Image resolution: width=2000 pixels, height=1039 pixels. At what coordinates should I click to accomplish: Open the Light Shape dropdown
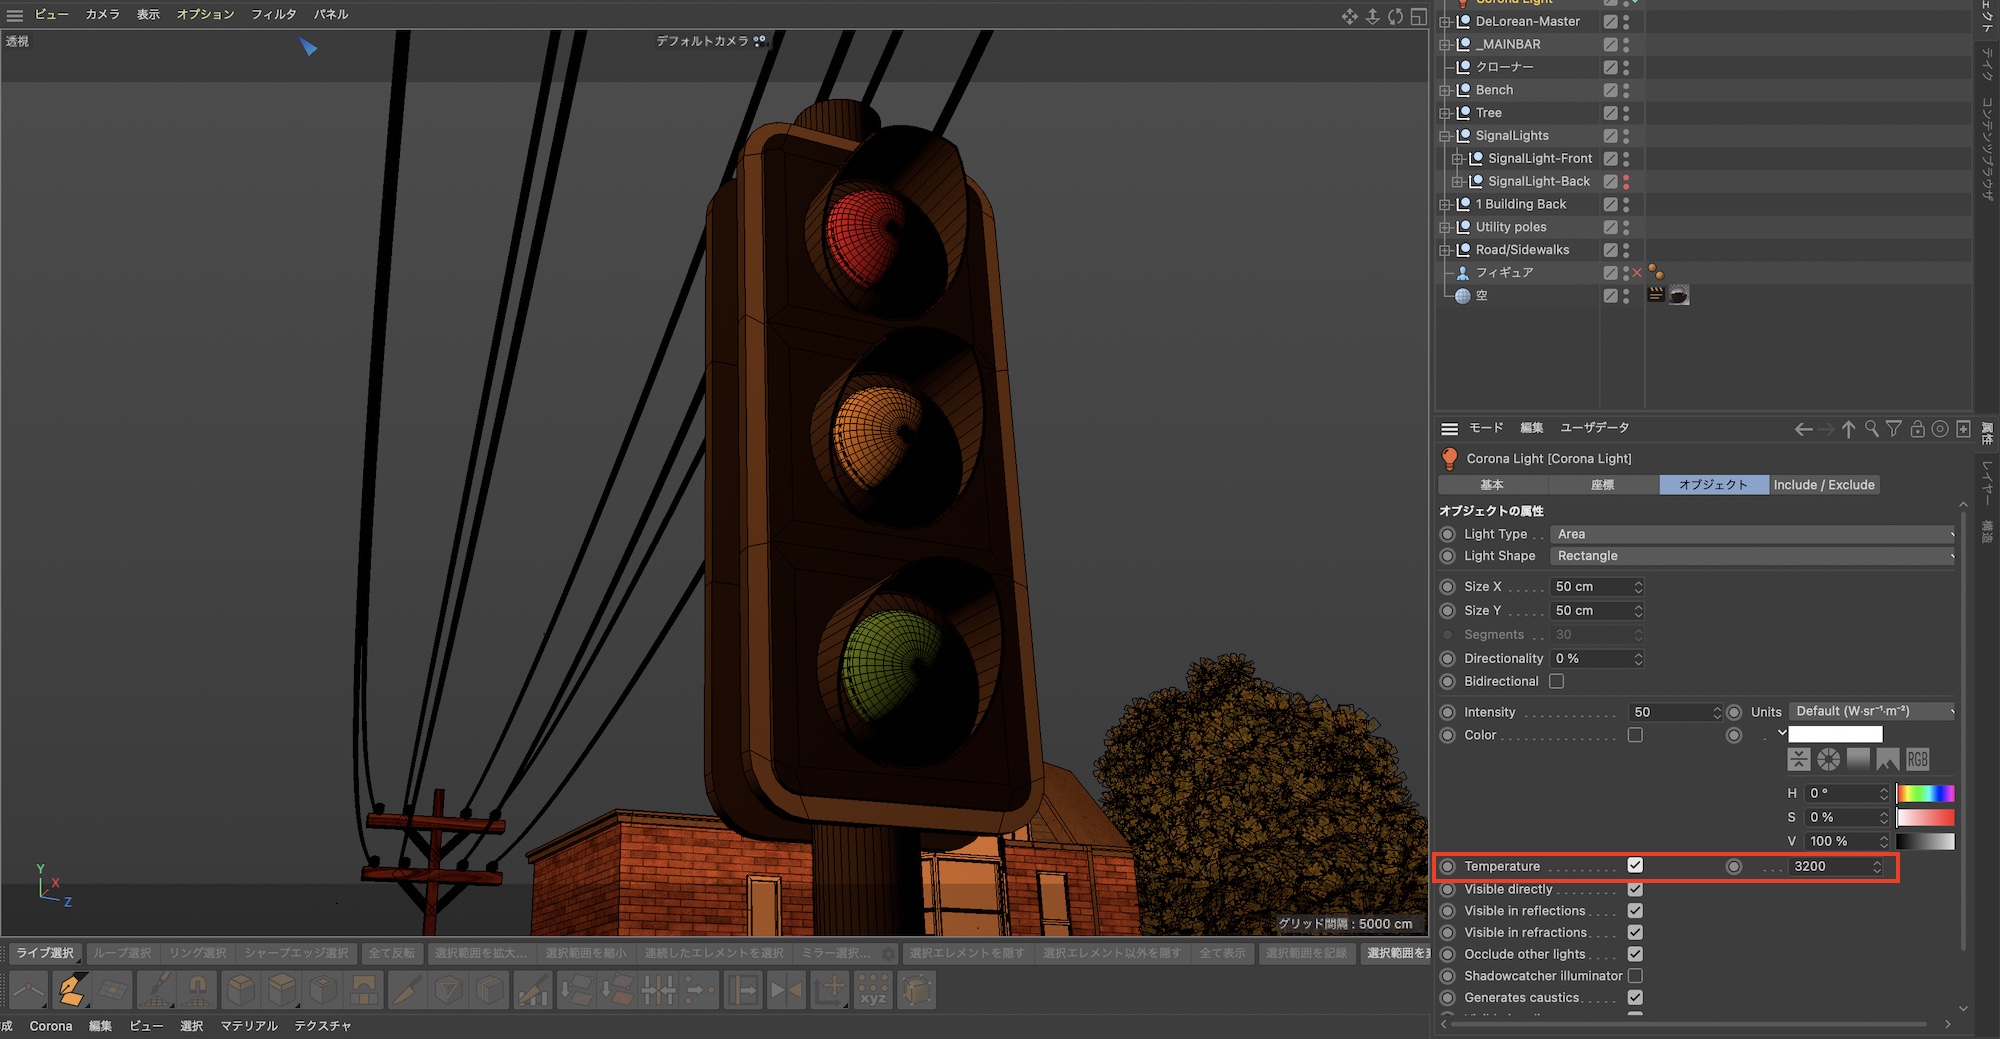[1752, 556]
